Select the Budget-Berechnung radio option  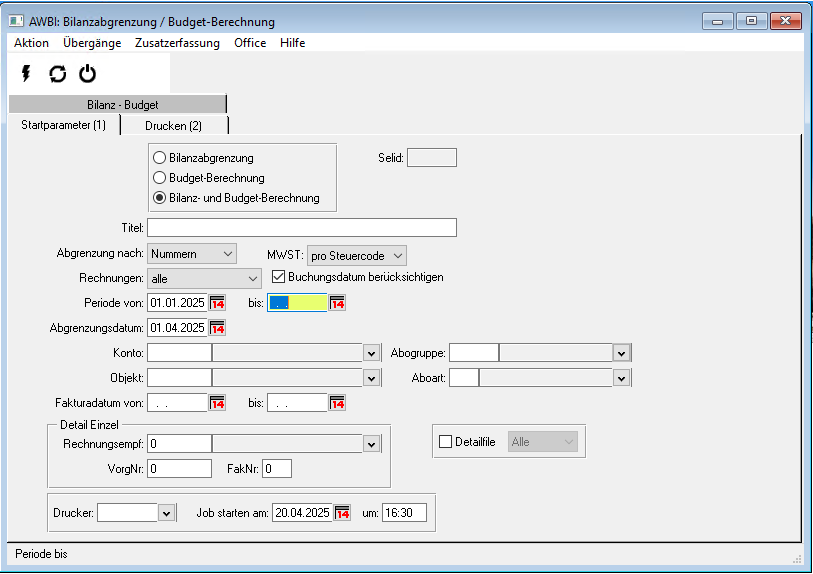coord(159,178)
